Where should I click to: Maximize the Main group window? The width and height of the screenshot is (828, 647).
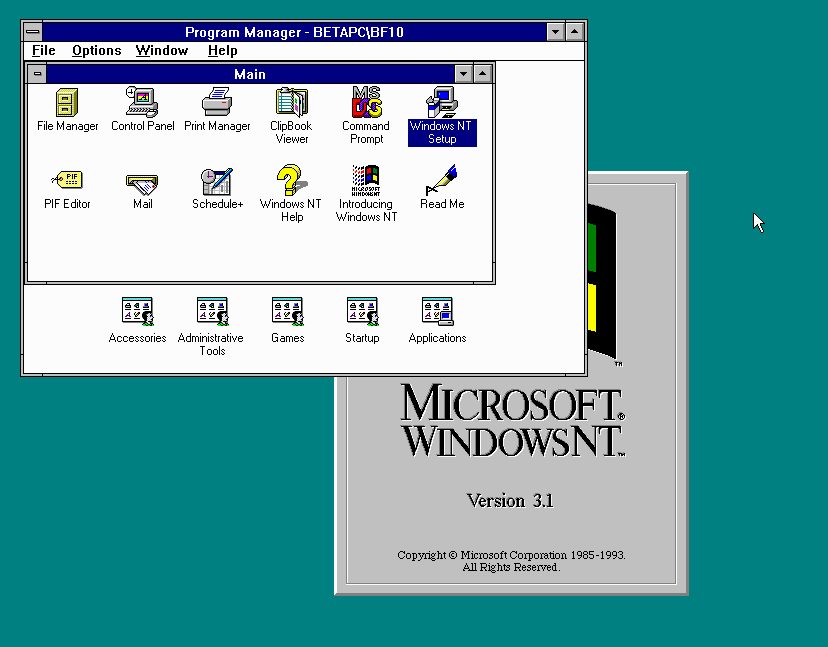coord(483,74)
